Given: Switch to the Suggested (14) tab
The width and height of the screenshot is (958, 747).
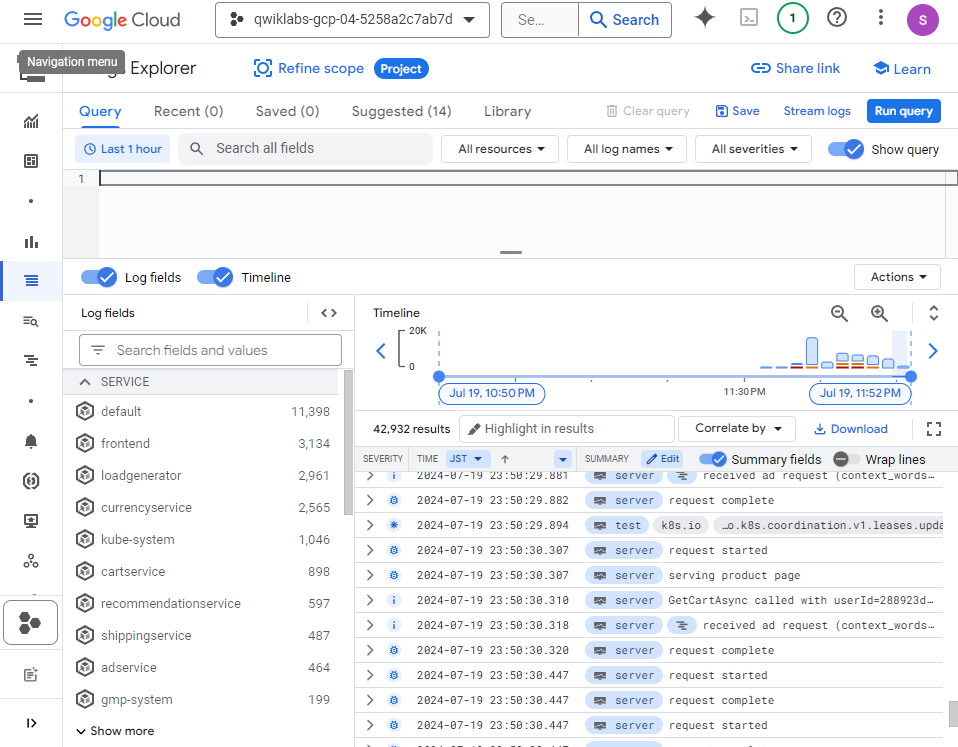Looking at the screenshot, I should 401,112.
